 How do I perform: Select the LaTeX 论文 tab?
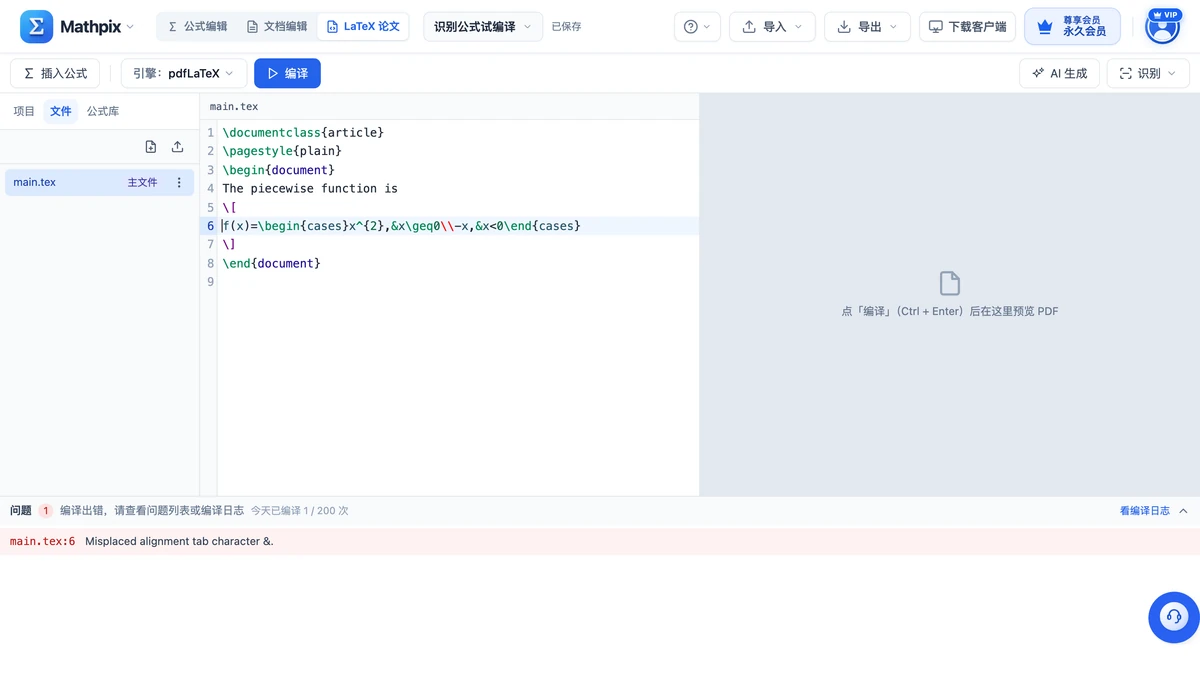coord(363,27)
